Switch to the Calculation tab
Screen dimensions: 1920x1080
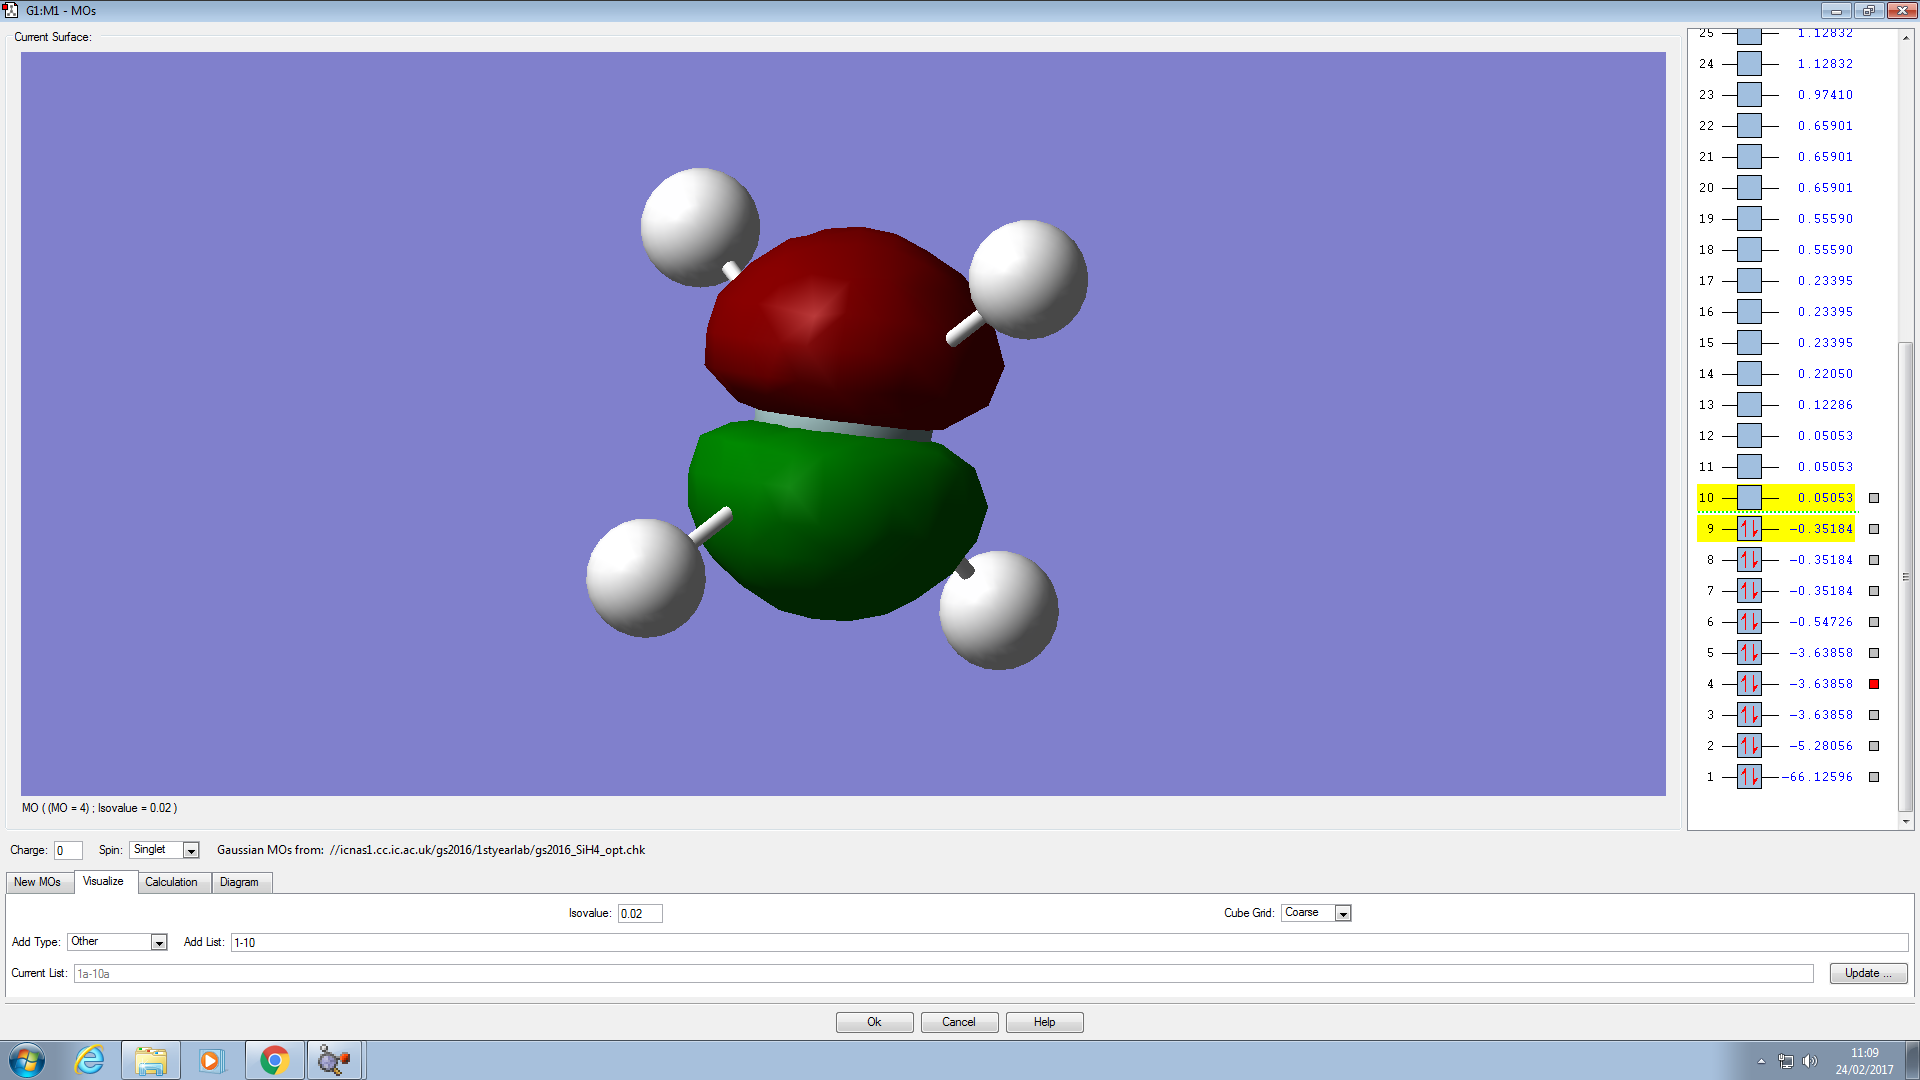point(171,882)
